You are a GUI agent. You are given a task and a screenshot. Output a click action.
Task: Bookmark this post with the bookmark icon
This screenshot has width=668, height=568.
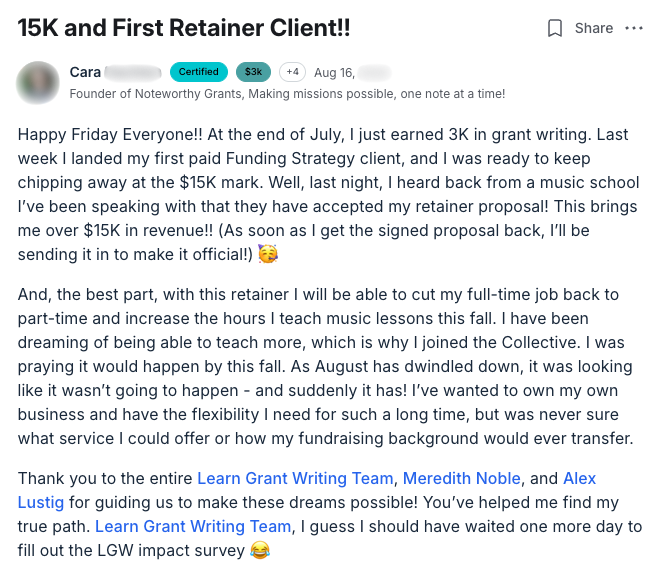click(555, 28)
